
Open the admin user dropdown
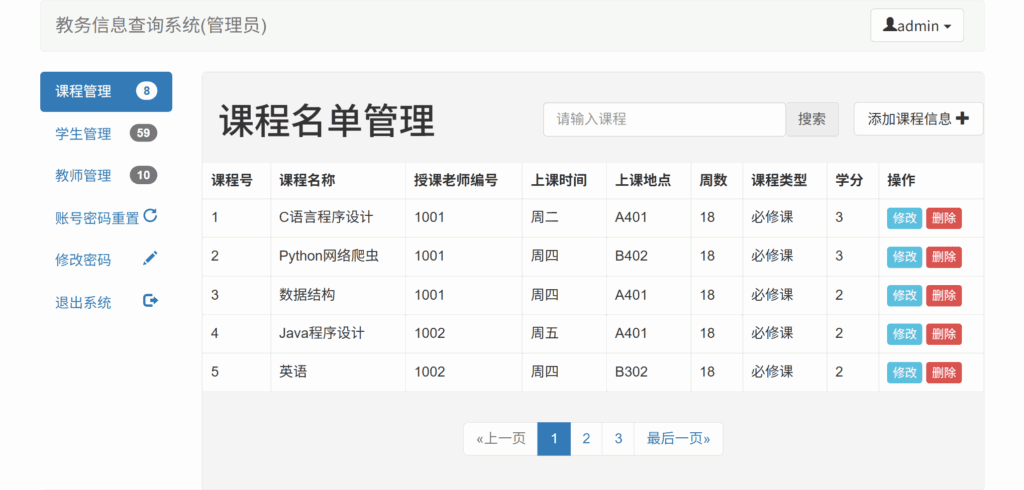[x=917, y=25]
